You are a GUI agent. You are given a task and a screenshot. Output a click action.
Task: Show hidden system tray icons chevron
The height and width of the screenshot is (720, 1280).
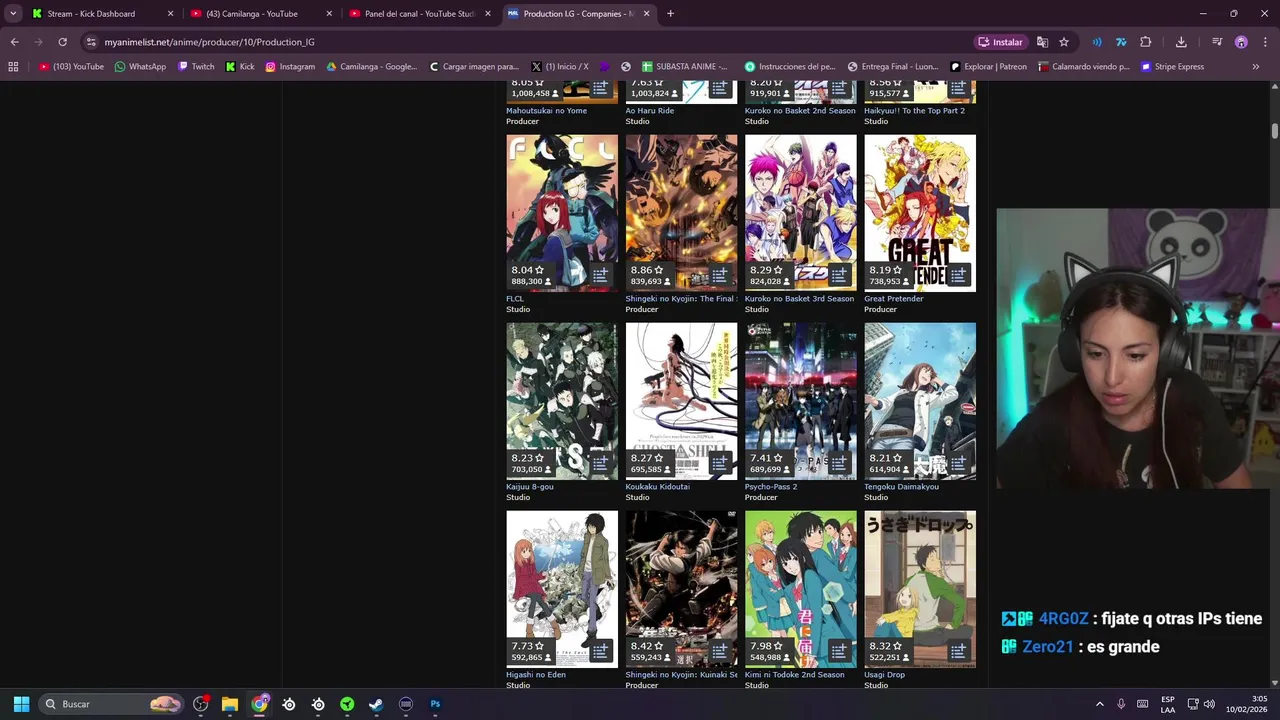click(x=1100, y=704)
